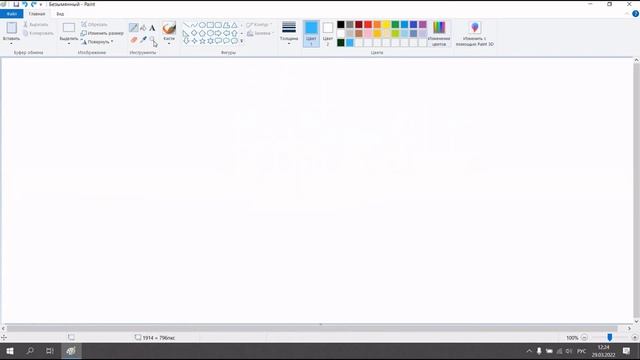This screenshot has width=640, height=360.
Task: Expand the shapes gallery more arrow
Action: [242, 41]
